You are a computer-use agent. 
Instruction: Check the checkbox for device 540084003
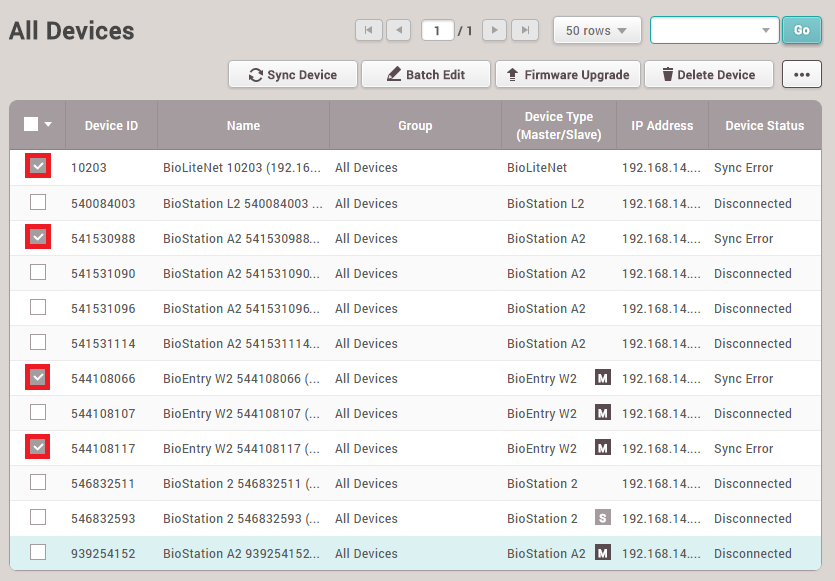tap(37, 203)
